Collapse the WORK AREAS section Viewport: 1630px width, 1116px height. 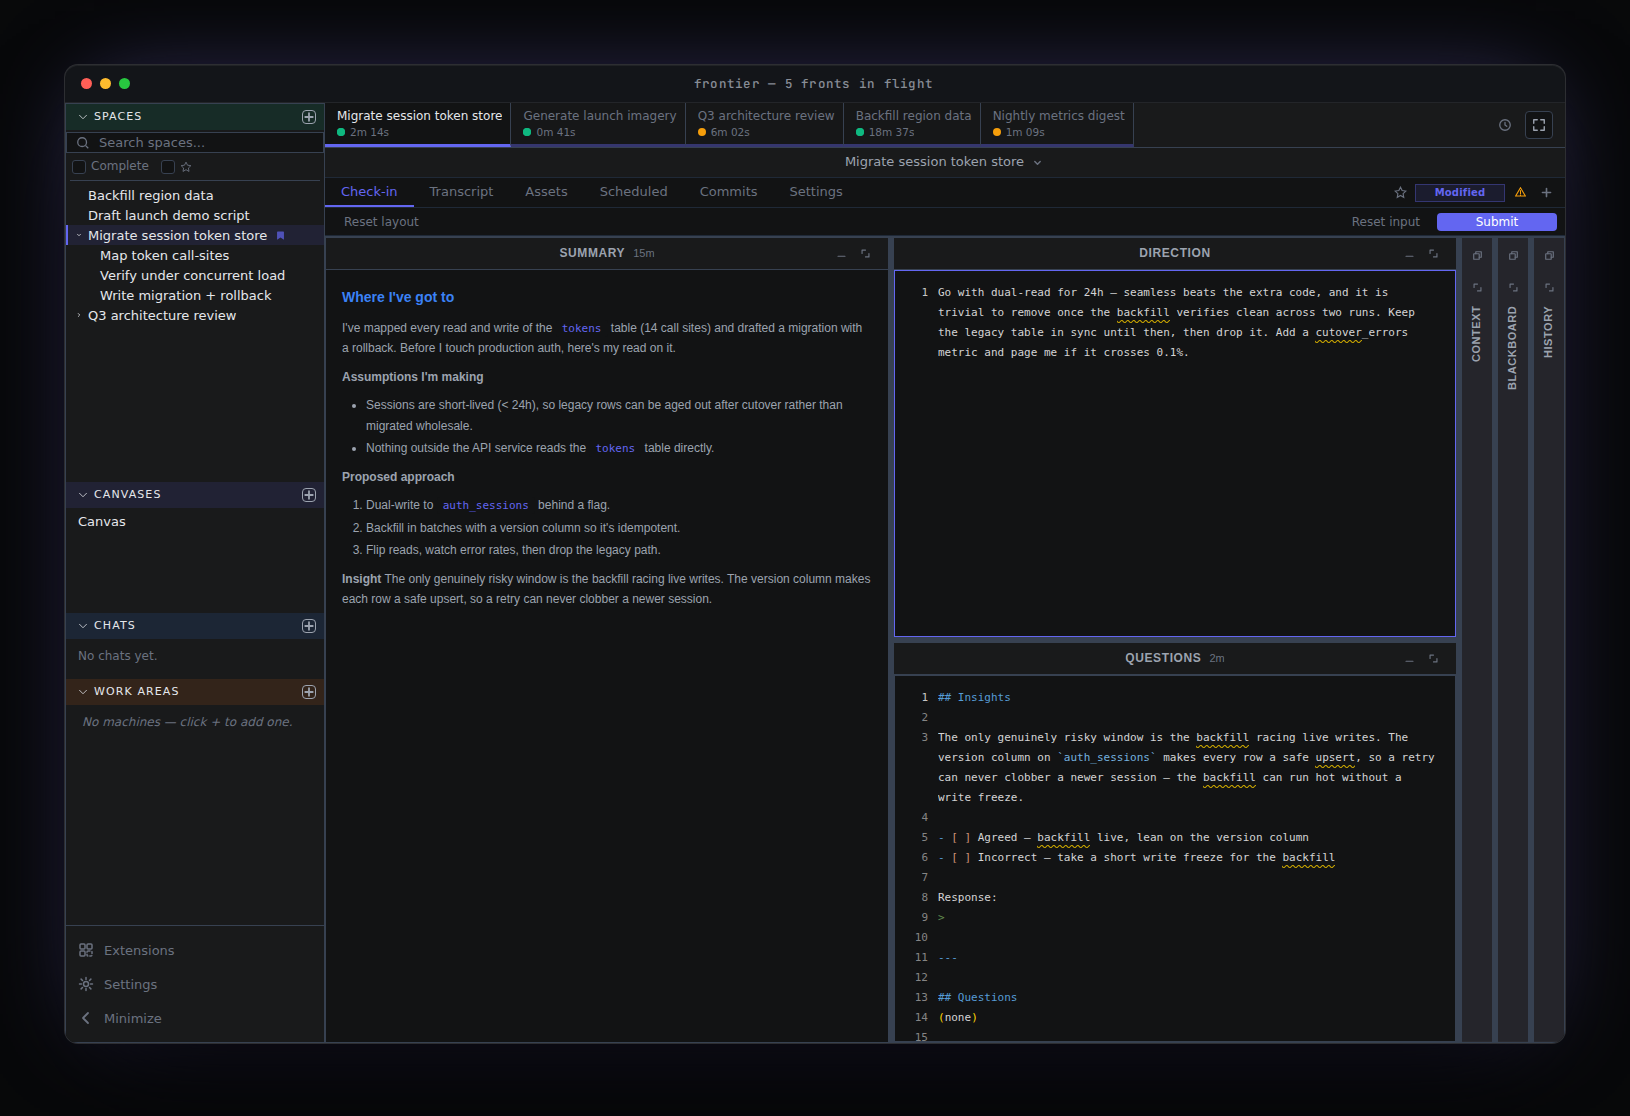click(x=83, y=692)
